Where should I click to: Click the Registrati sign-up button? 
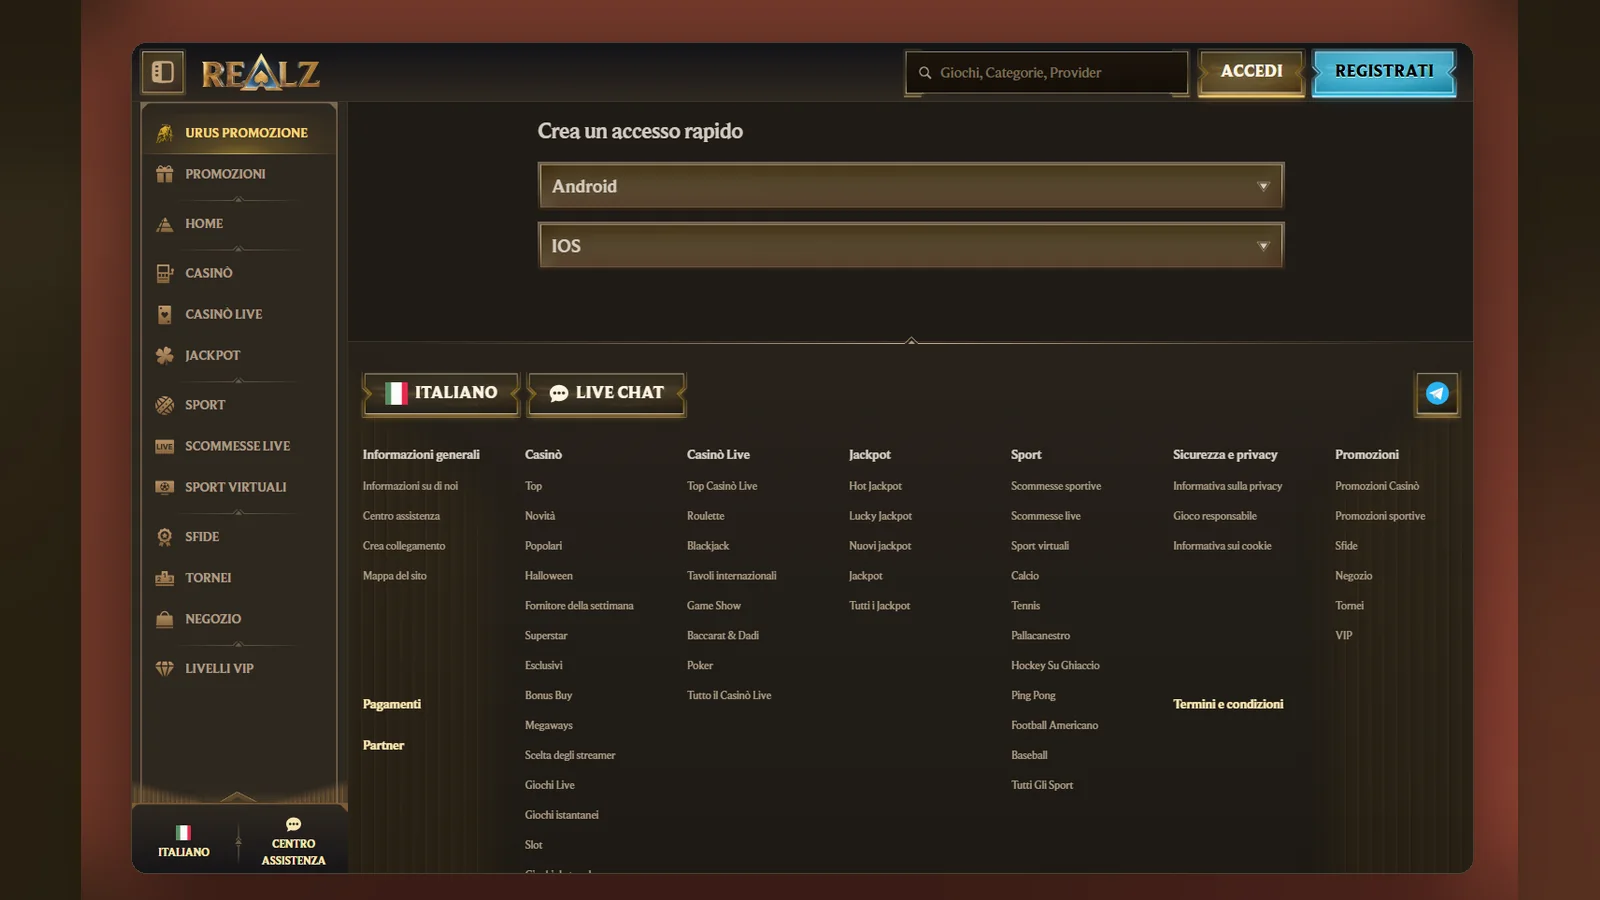(1384, 72)
